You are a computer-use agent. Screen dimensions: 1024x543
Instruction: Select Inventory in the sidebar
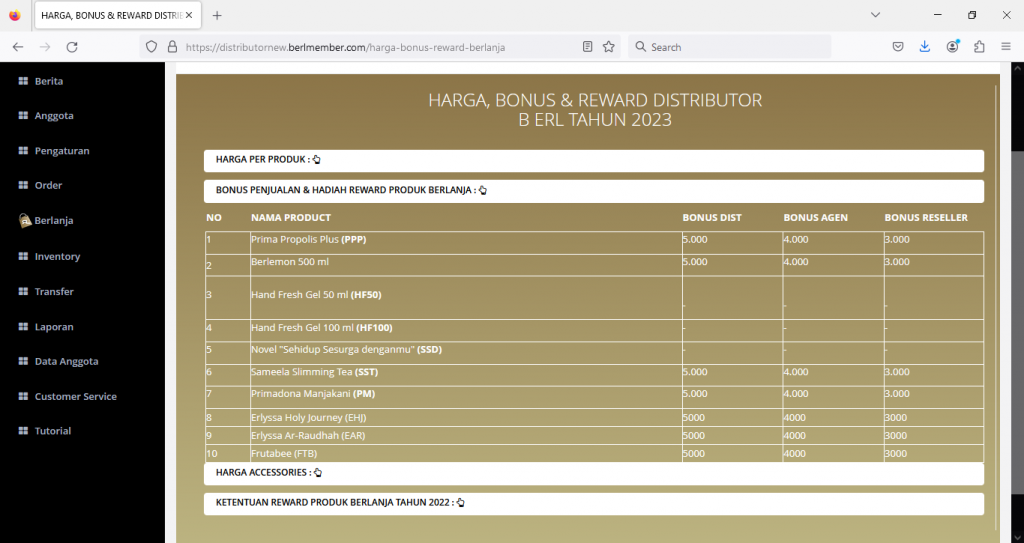click(57, 257)
